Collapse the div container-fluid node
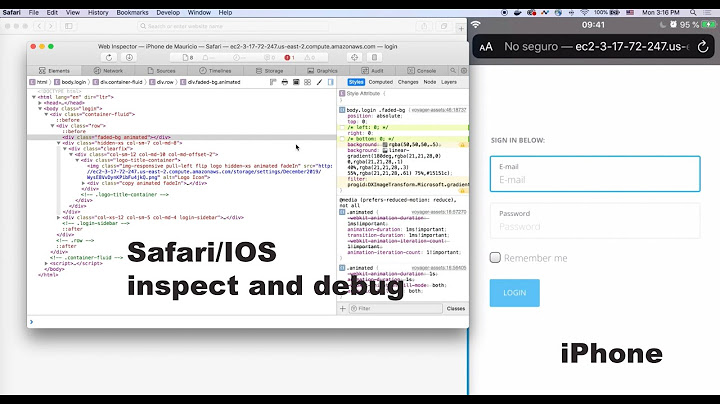 point(46,114)
